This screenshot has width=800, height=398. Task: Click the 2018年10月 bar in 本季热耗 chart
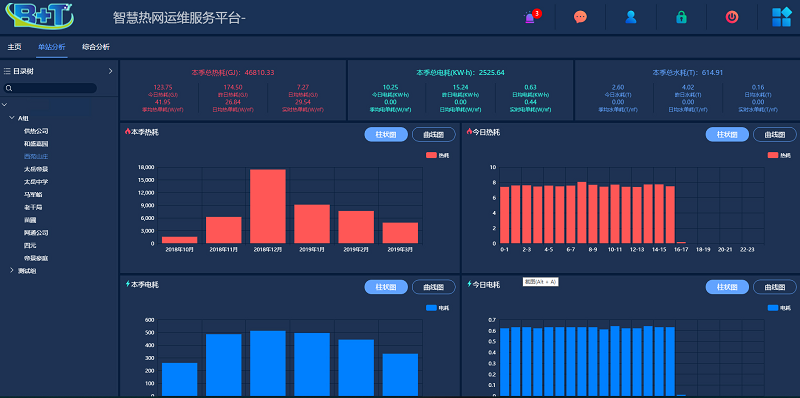click(x=180, y=240)
